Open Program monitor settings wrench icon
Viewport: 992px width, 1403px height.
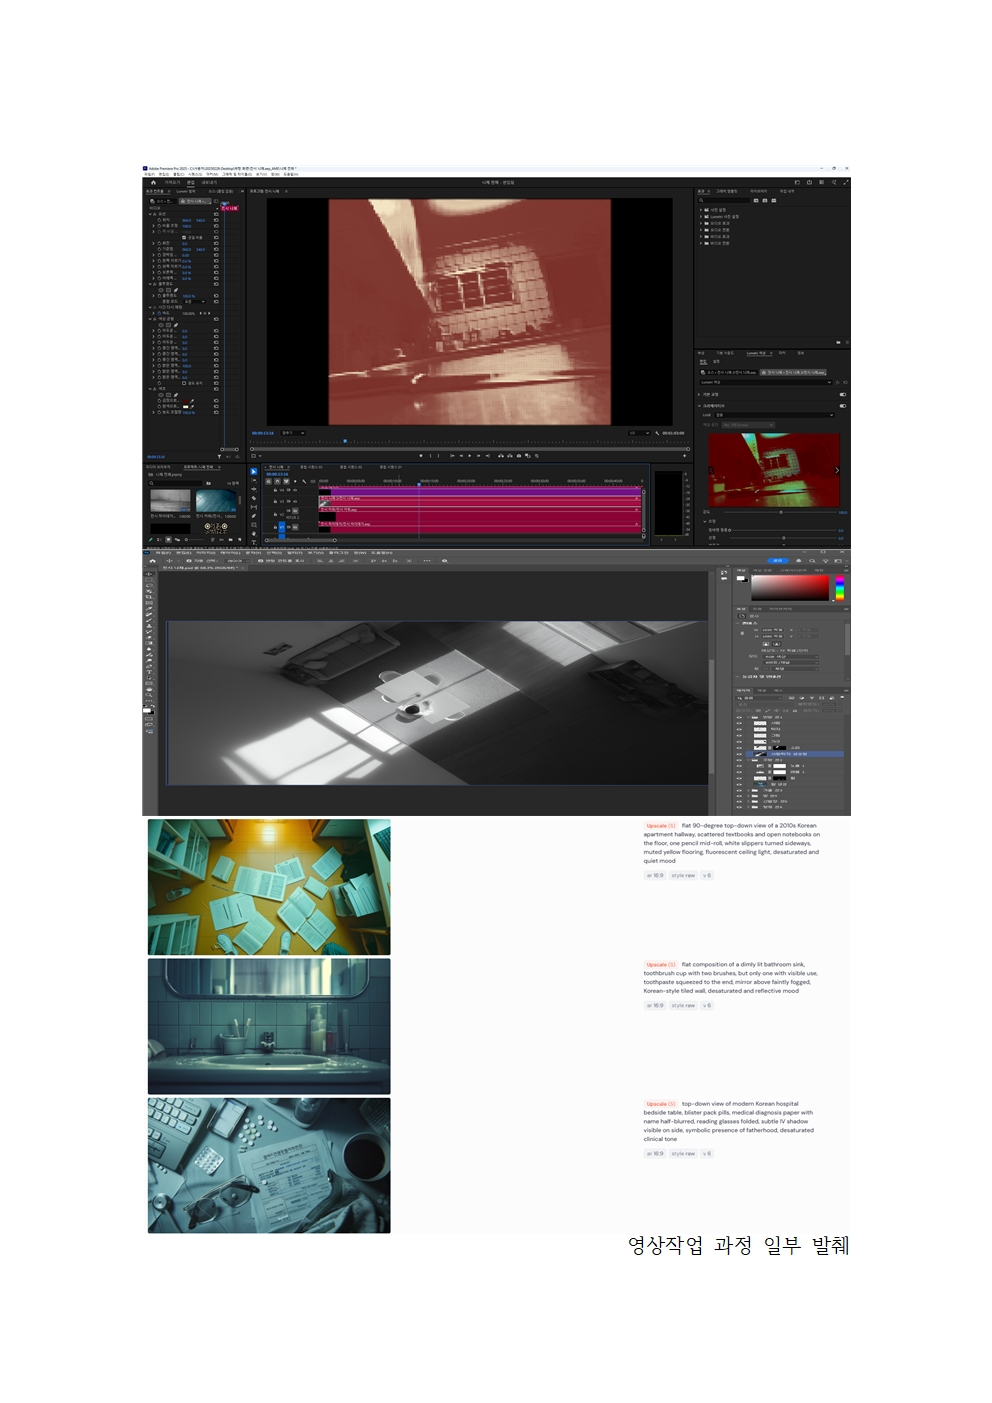click(x=657, y=433)
